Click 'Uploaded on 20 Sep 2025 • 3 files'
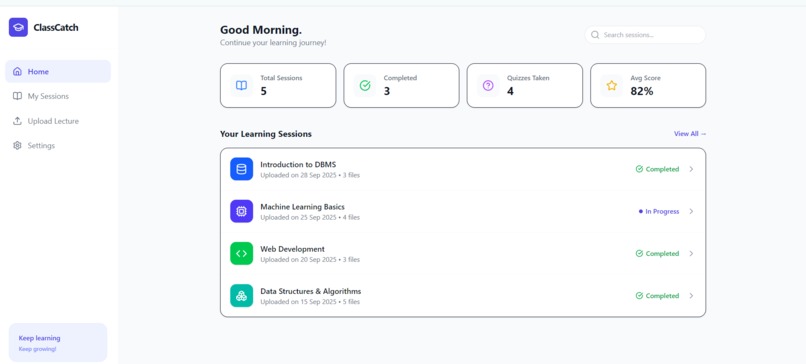806x364 pixels. coord(310,260)
